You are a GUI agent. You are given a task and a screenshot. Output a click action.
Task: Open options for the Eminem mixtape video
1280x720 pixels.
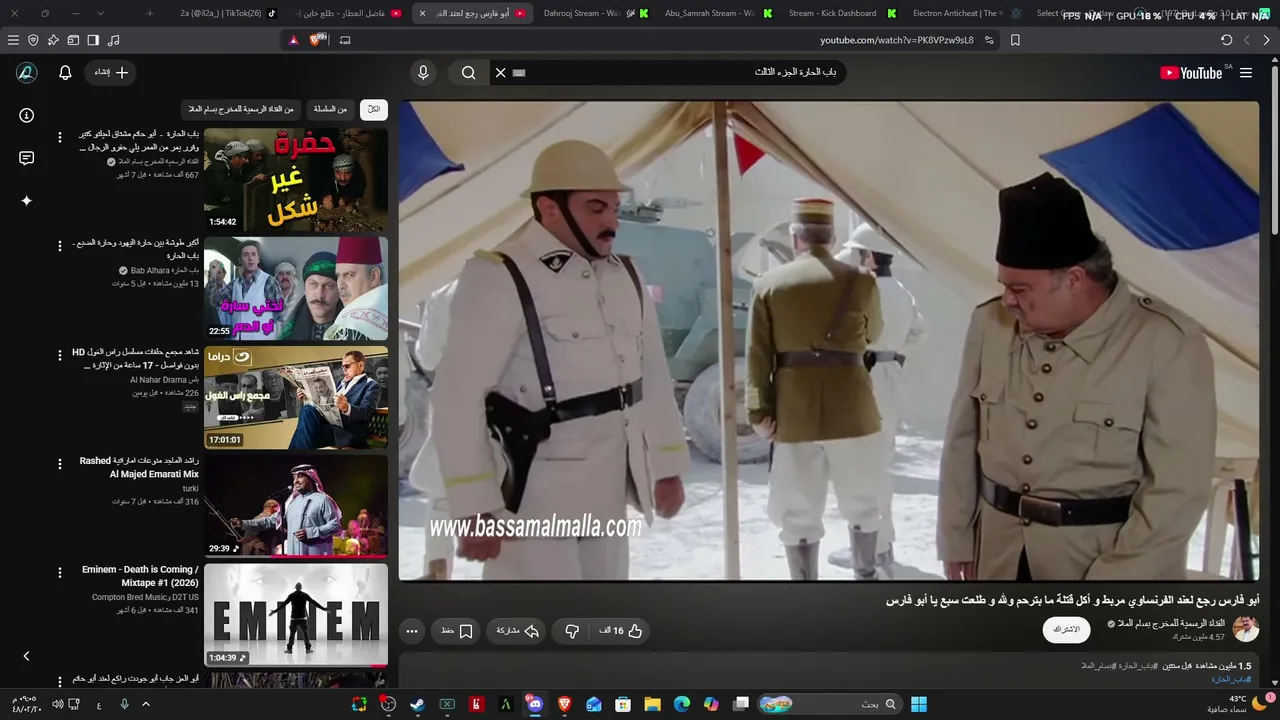(59, 573)
